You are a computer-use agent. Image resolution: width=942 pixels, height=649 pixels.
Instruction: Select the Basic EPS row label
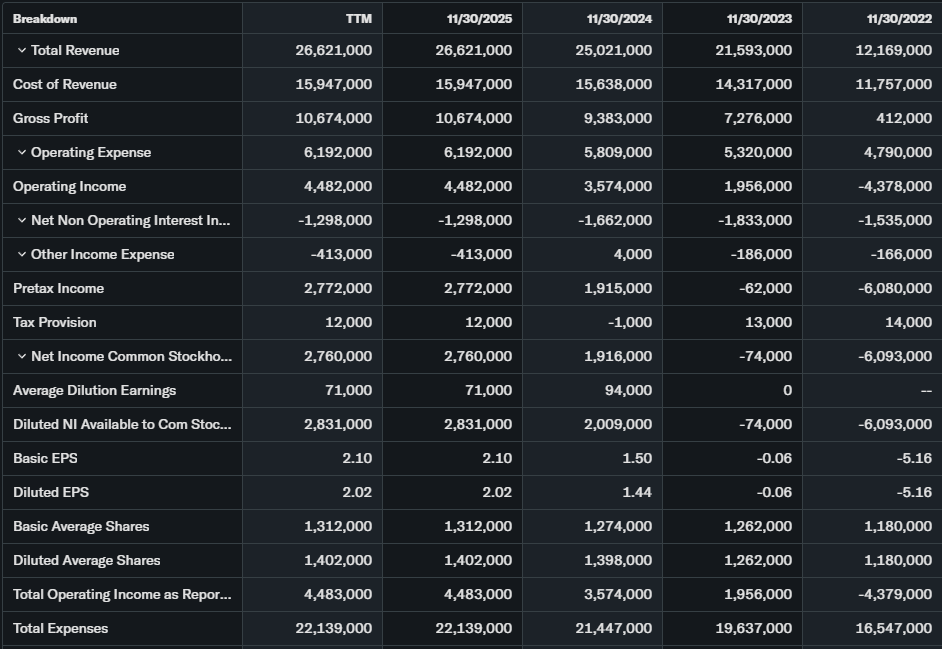point(45,459)
